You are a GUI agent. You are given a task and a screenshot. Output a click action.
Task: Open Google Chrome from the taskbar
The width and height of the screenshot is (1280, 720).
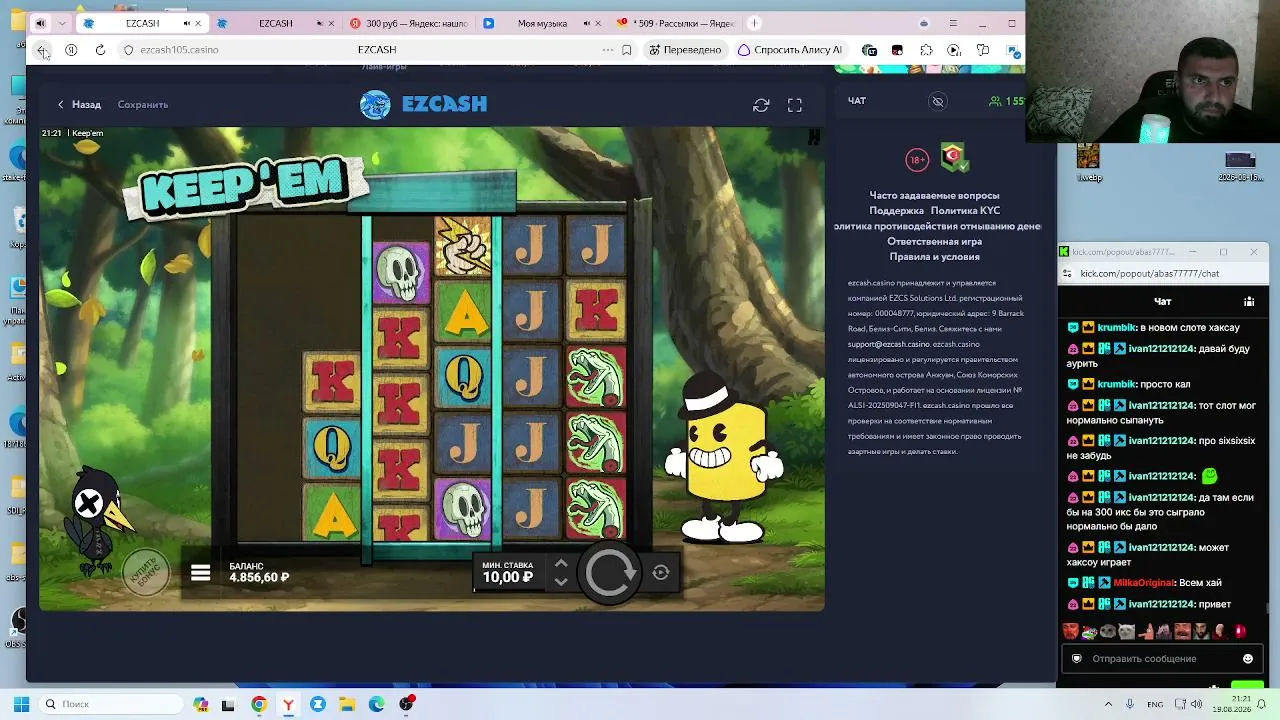pos(259,704)
